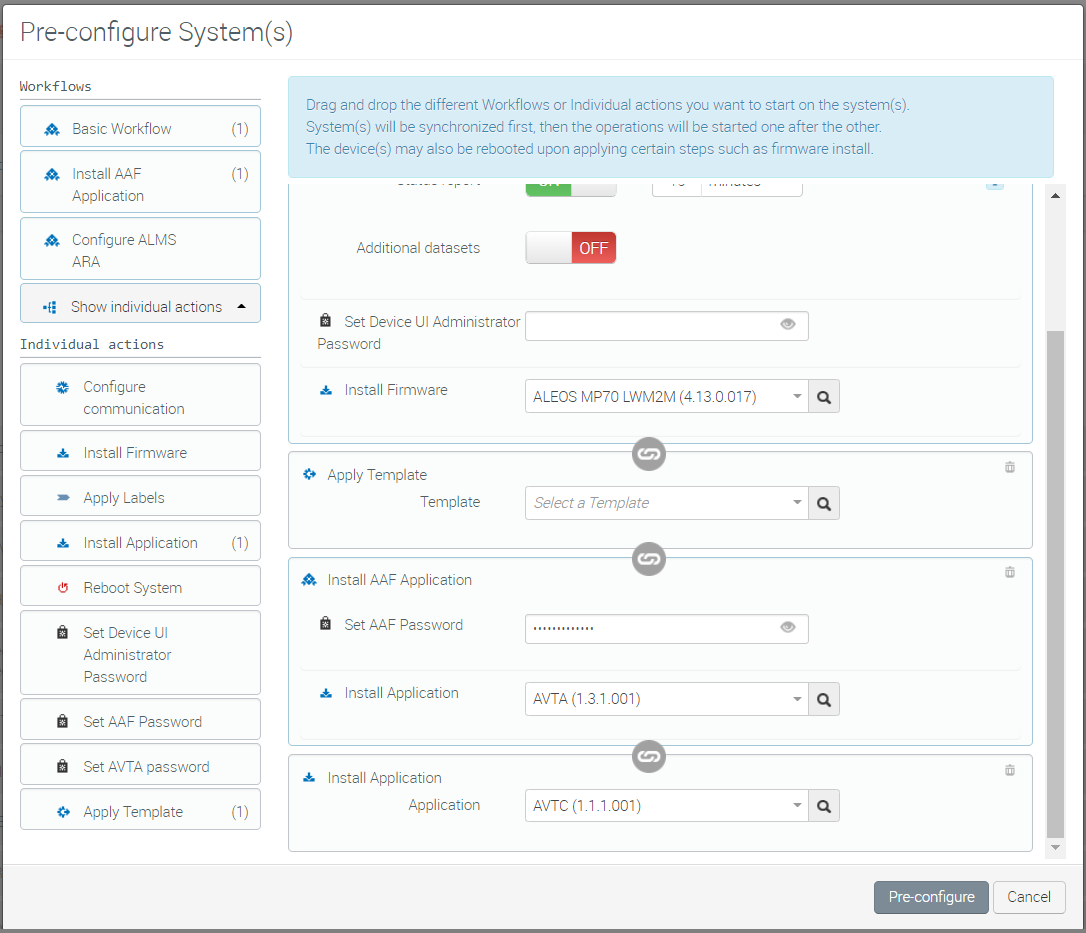Open the Install Firmware version dropdown
The image size is (1086, 933).
(666, 397)
